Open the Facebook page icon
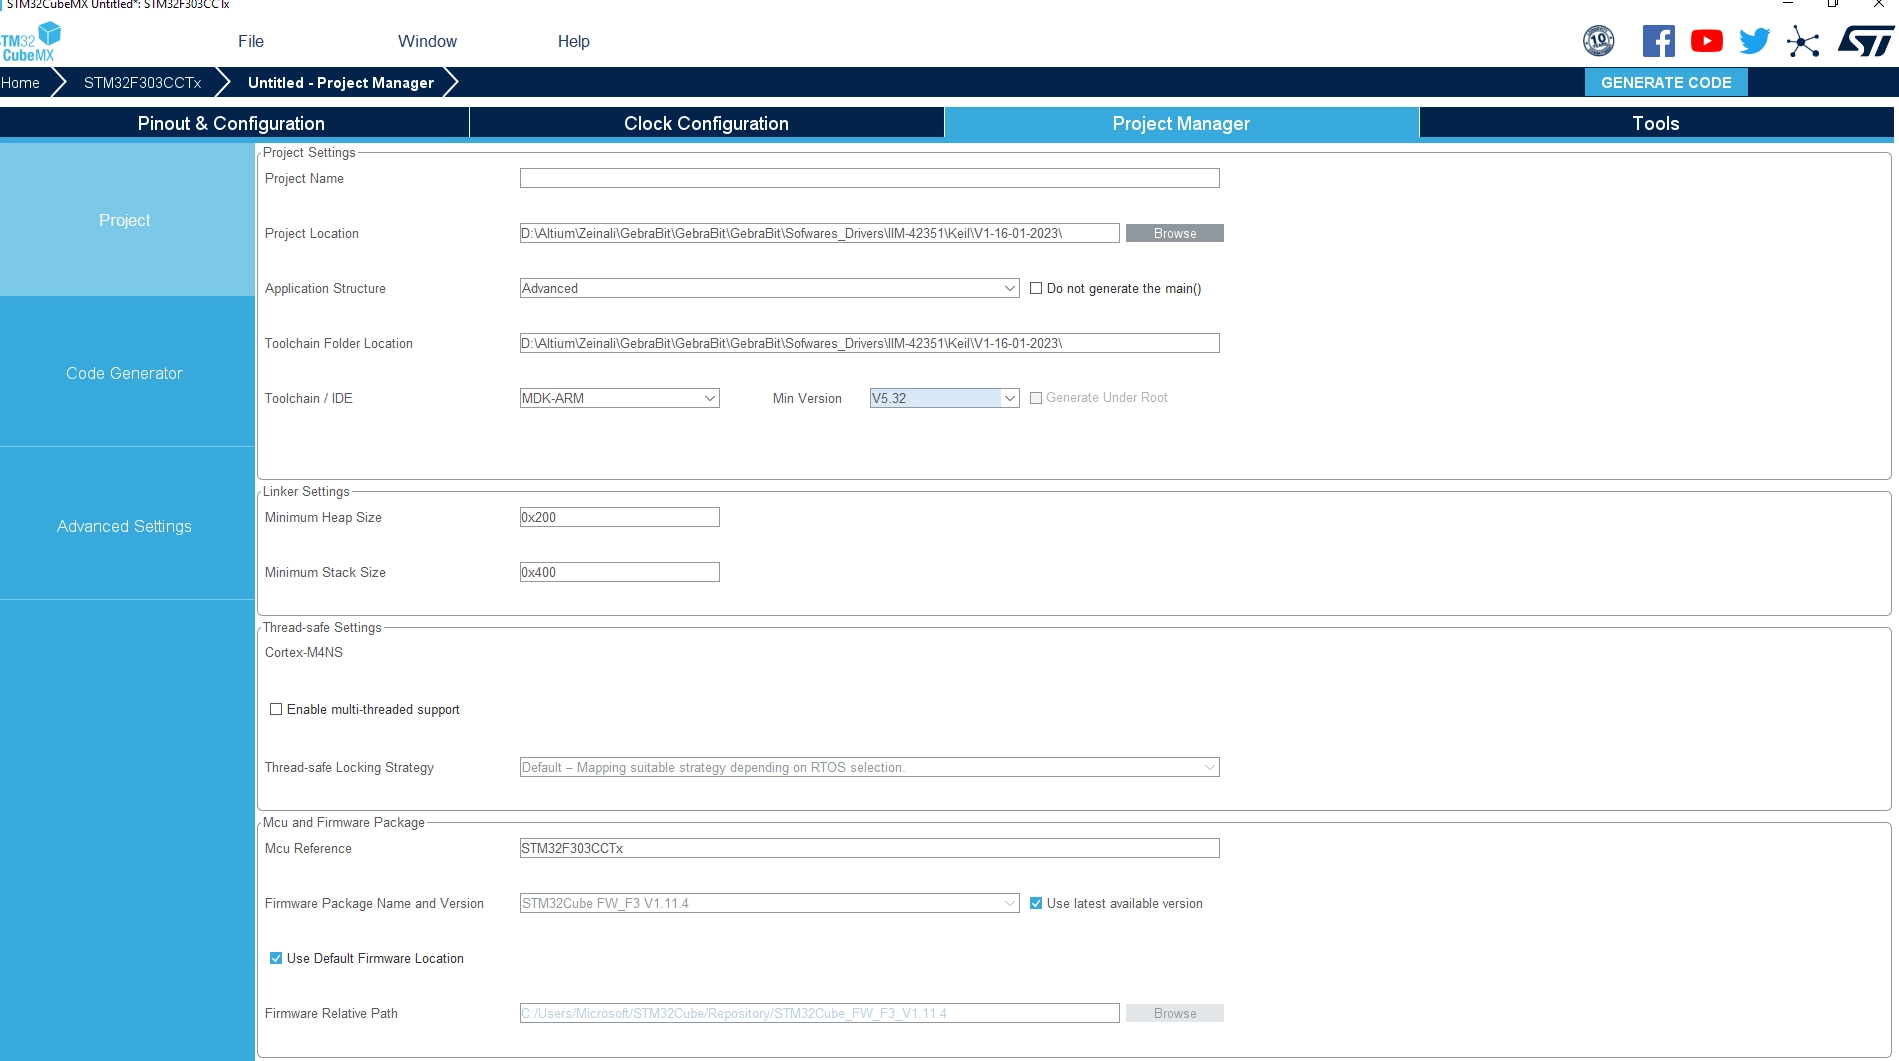Image resolution: width=1899 pixels, height=1061 pixels. pos(1659,41)
